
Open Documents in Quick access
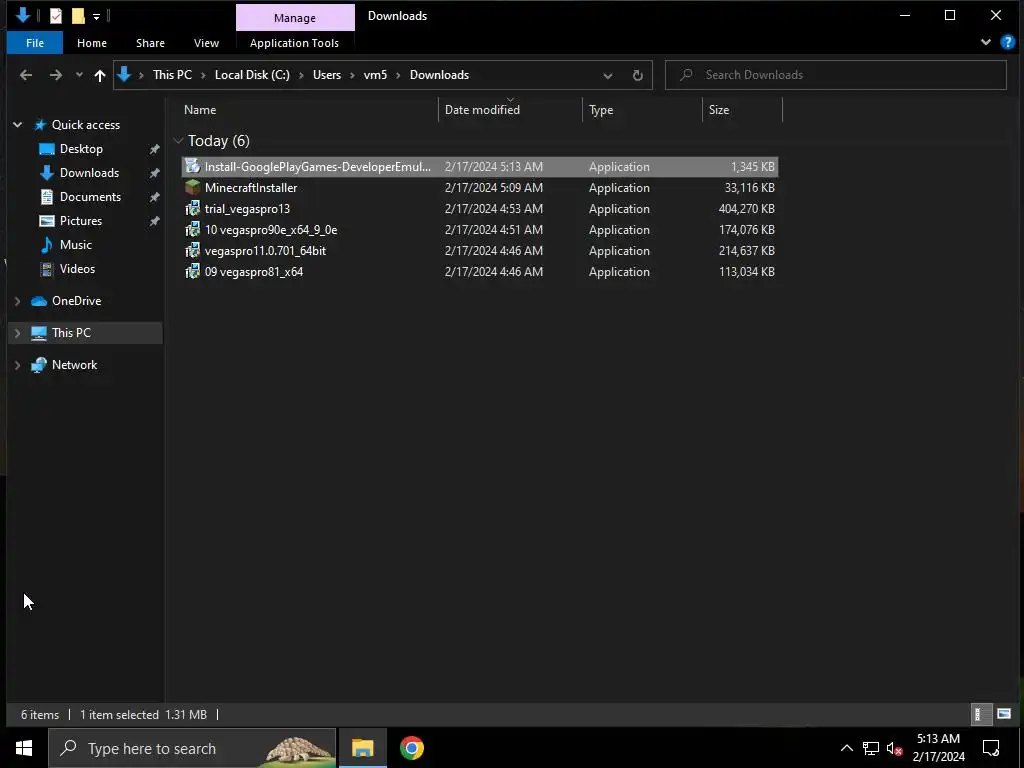point(90,197)
